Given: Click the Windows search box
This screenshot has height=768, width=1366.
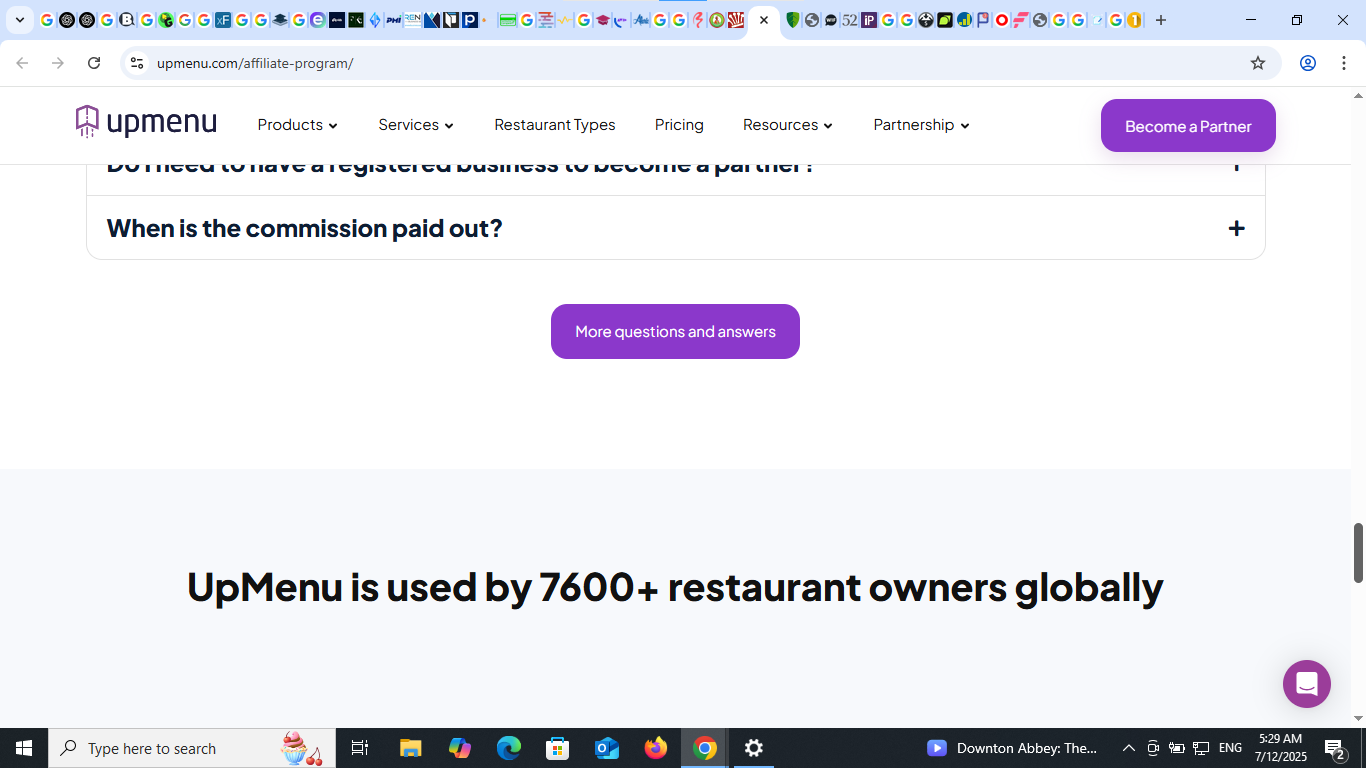Looking at the screenshot, I should click(192, 748).
